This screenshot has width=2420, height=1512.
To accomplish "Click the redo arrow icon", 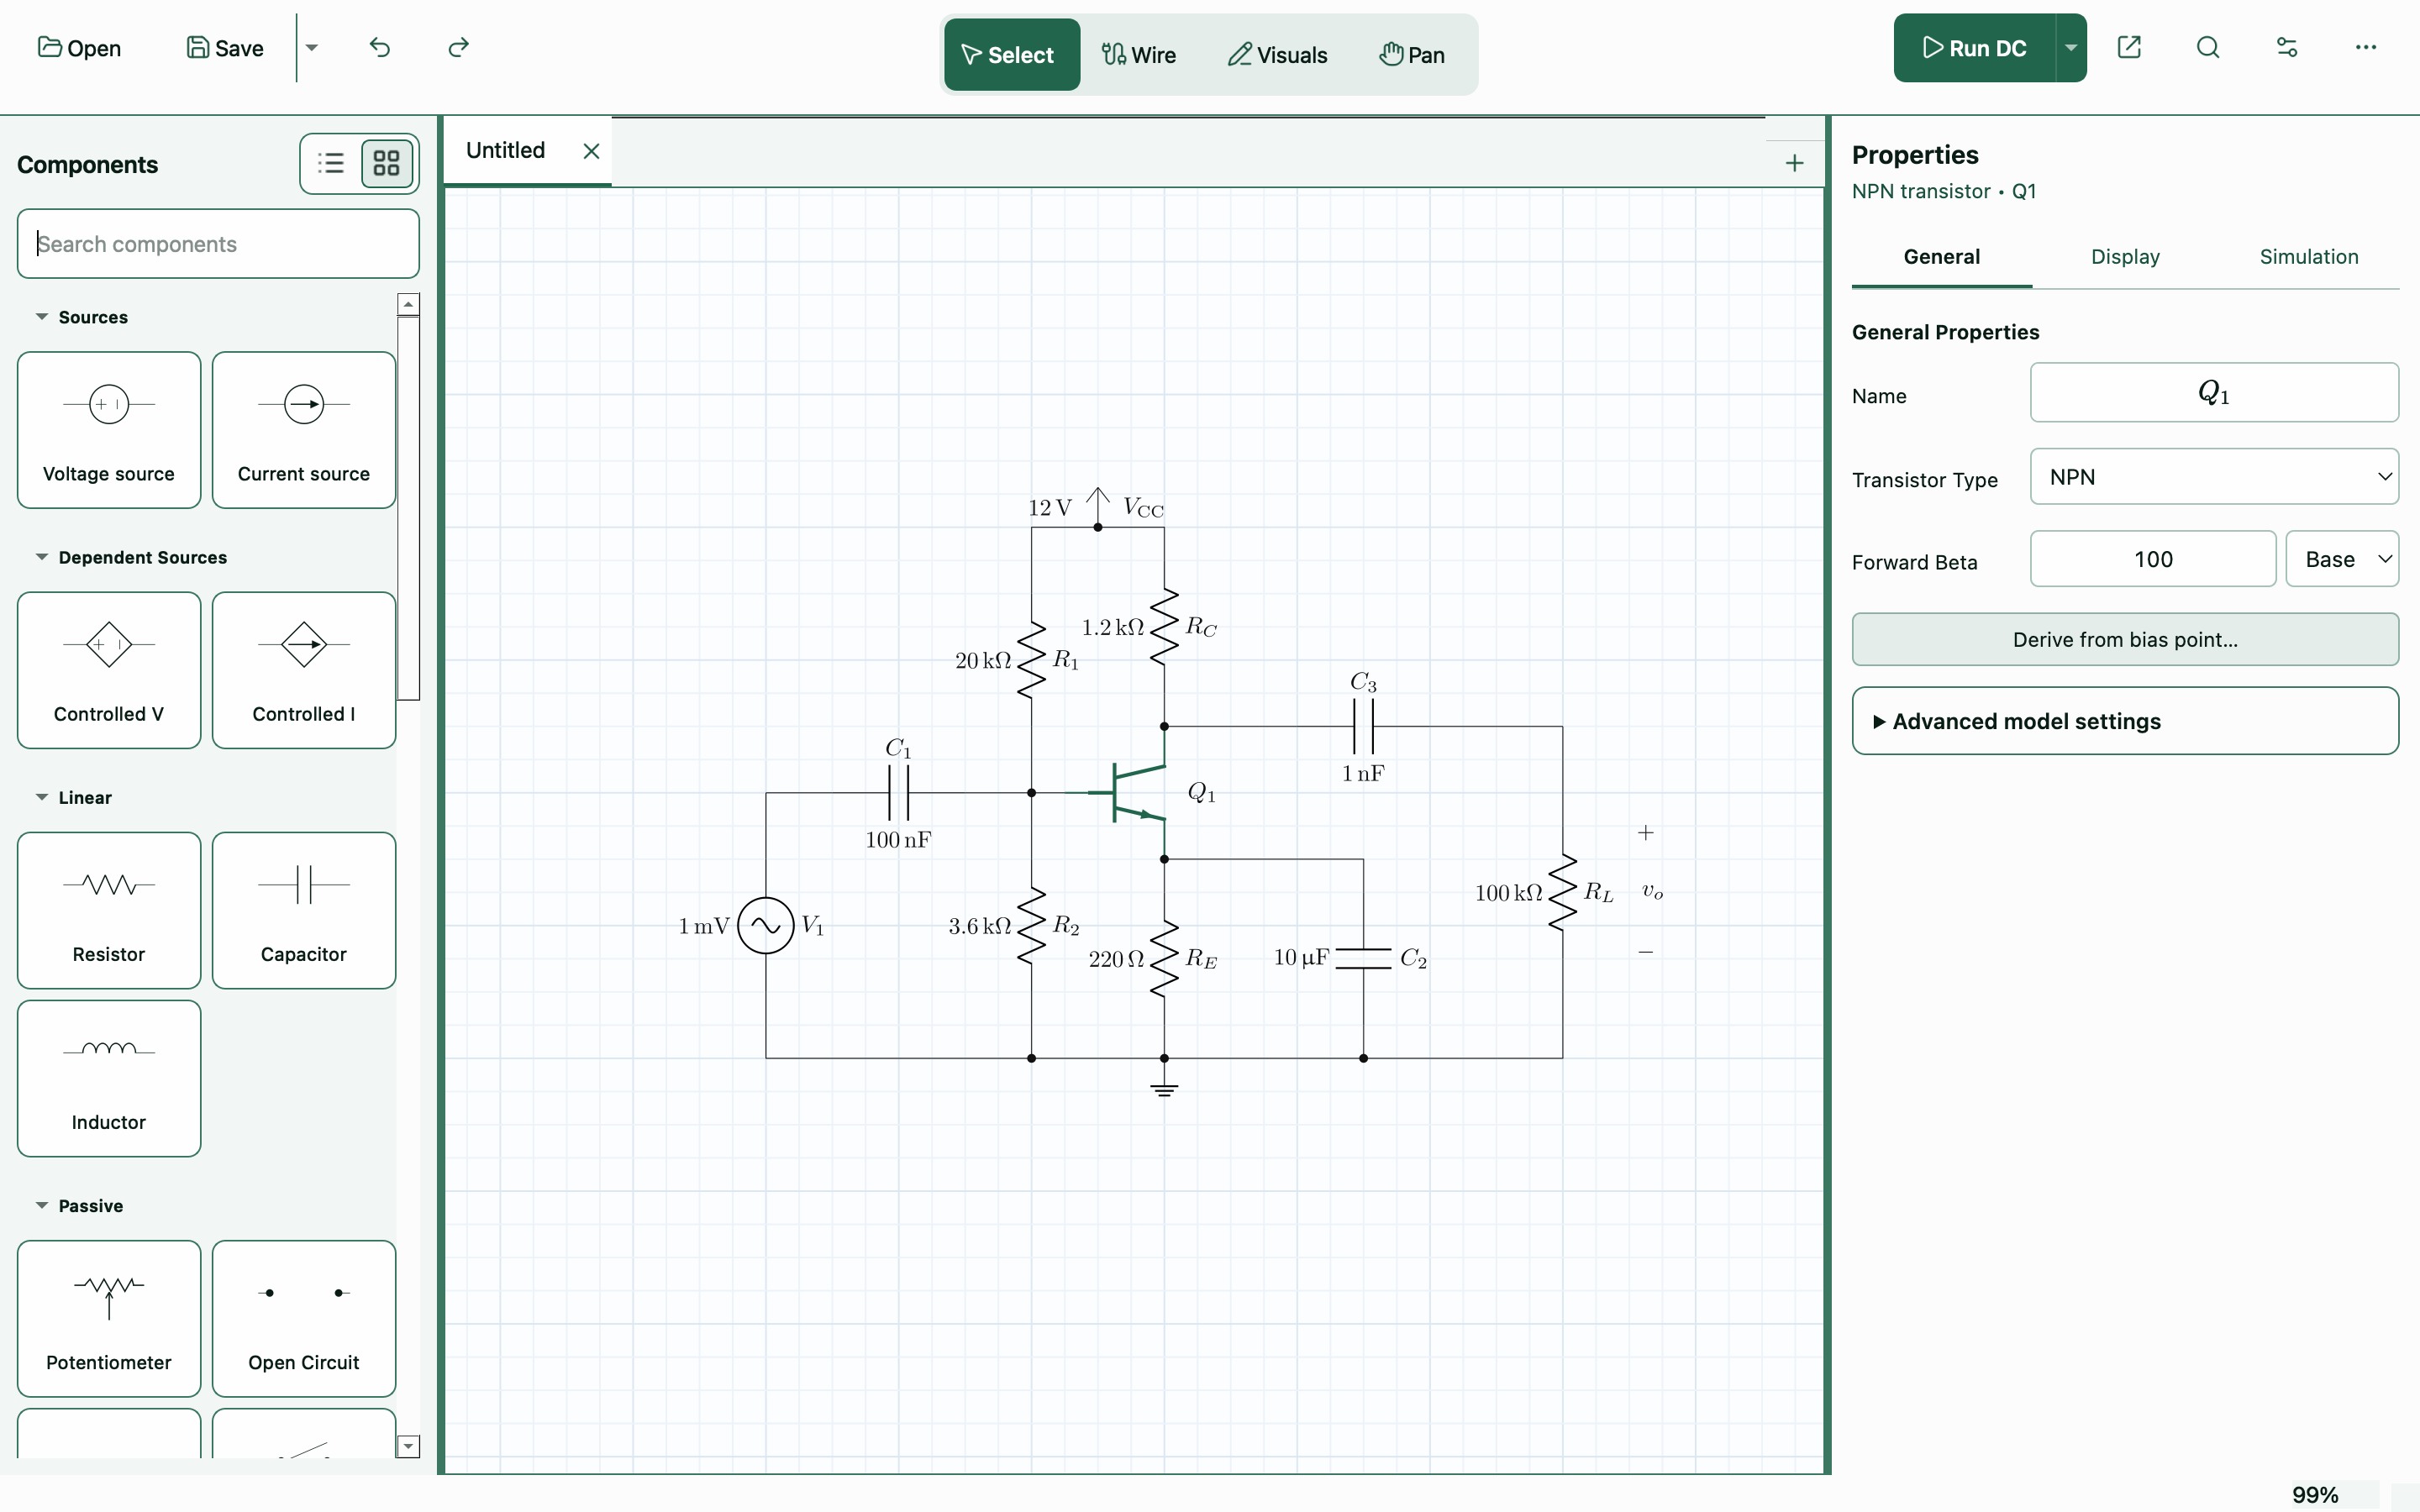I will [458, 47].
